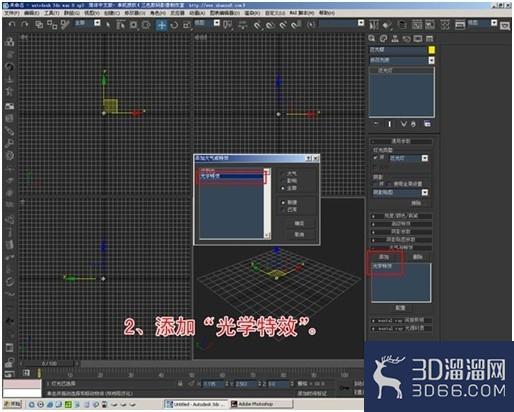Click the Pin Stack icon below modifier stack
This screenshot has width=514, height=412.
click(x=376, y=124)
